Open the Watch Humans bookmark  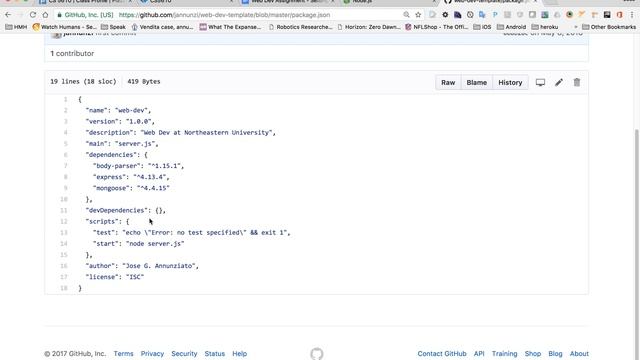point(64,27)
